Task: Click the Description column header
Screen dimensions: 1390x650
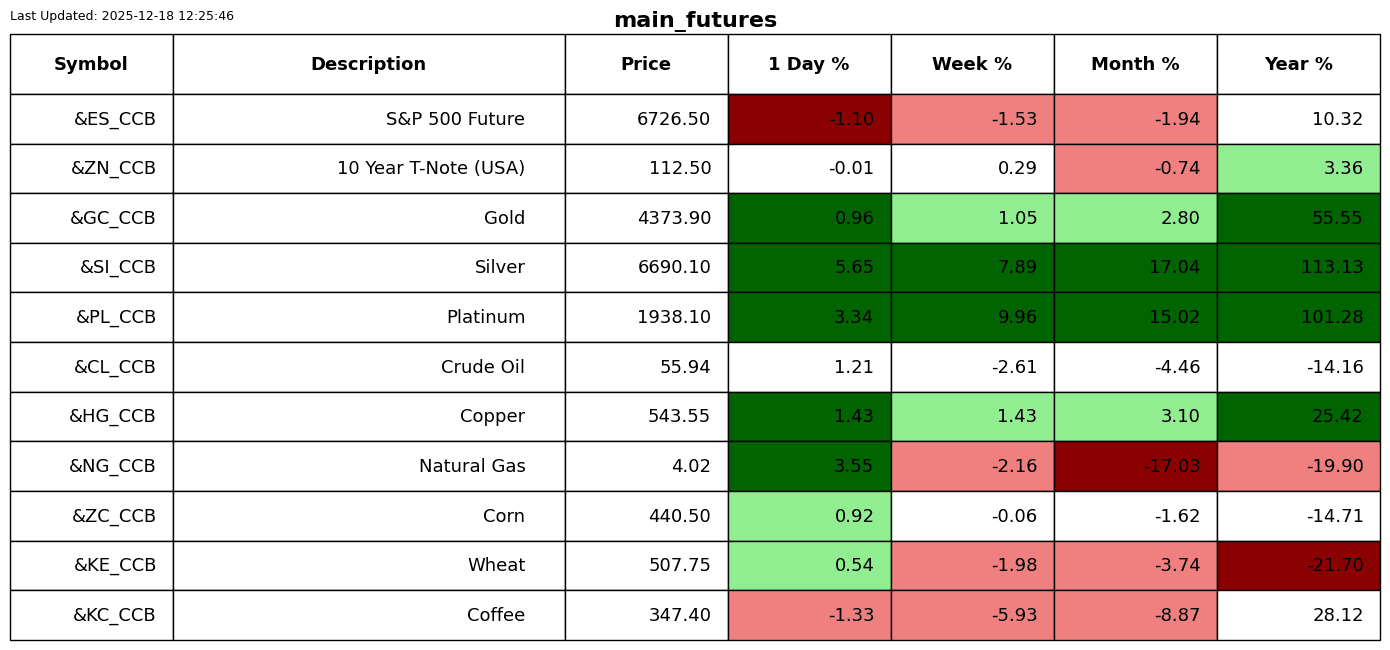Action: 368,64
